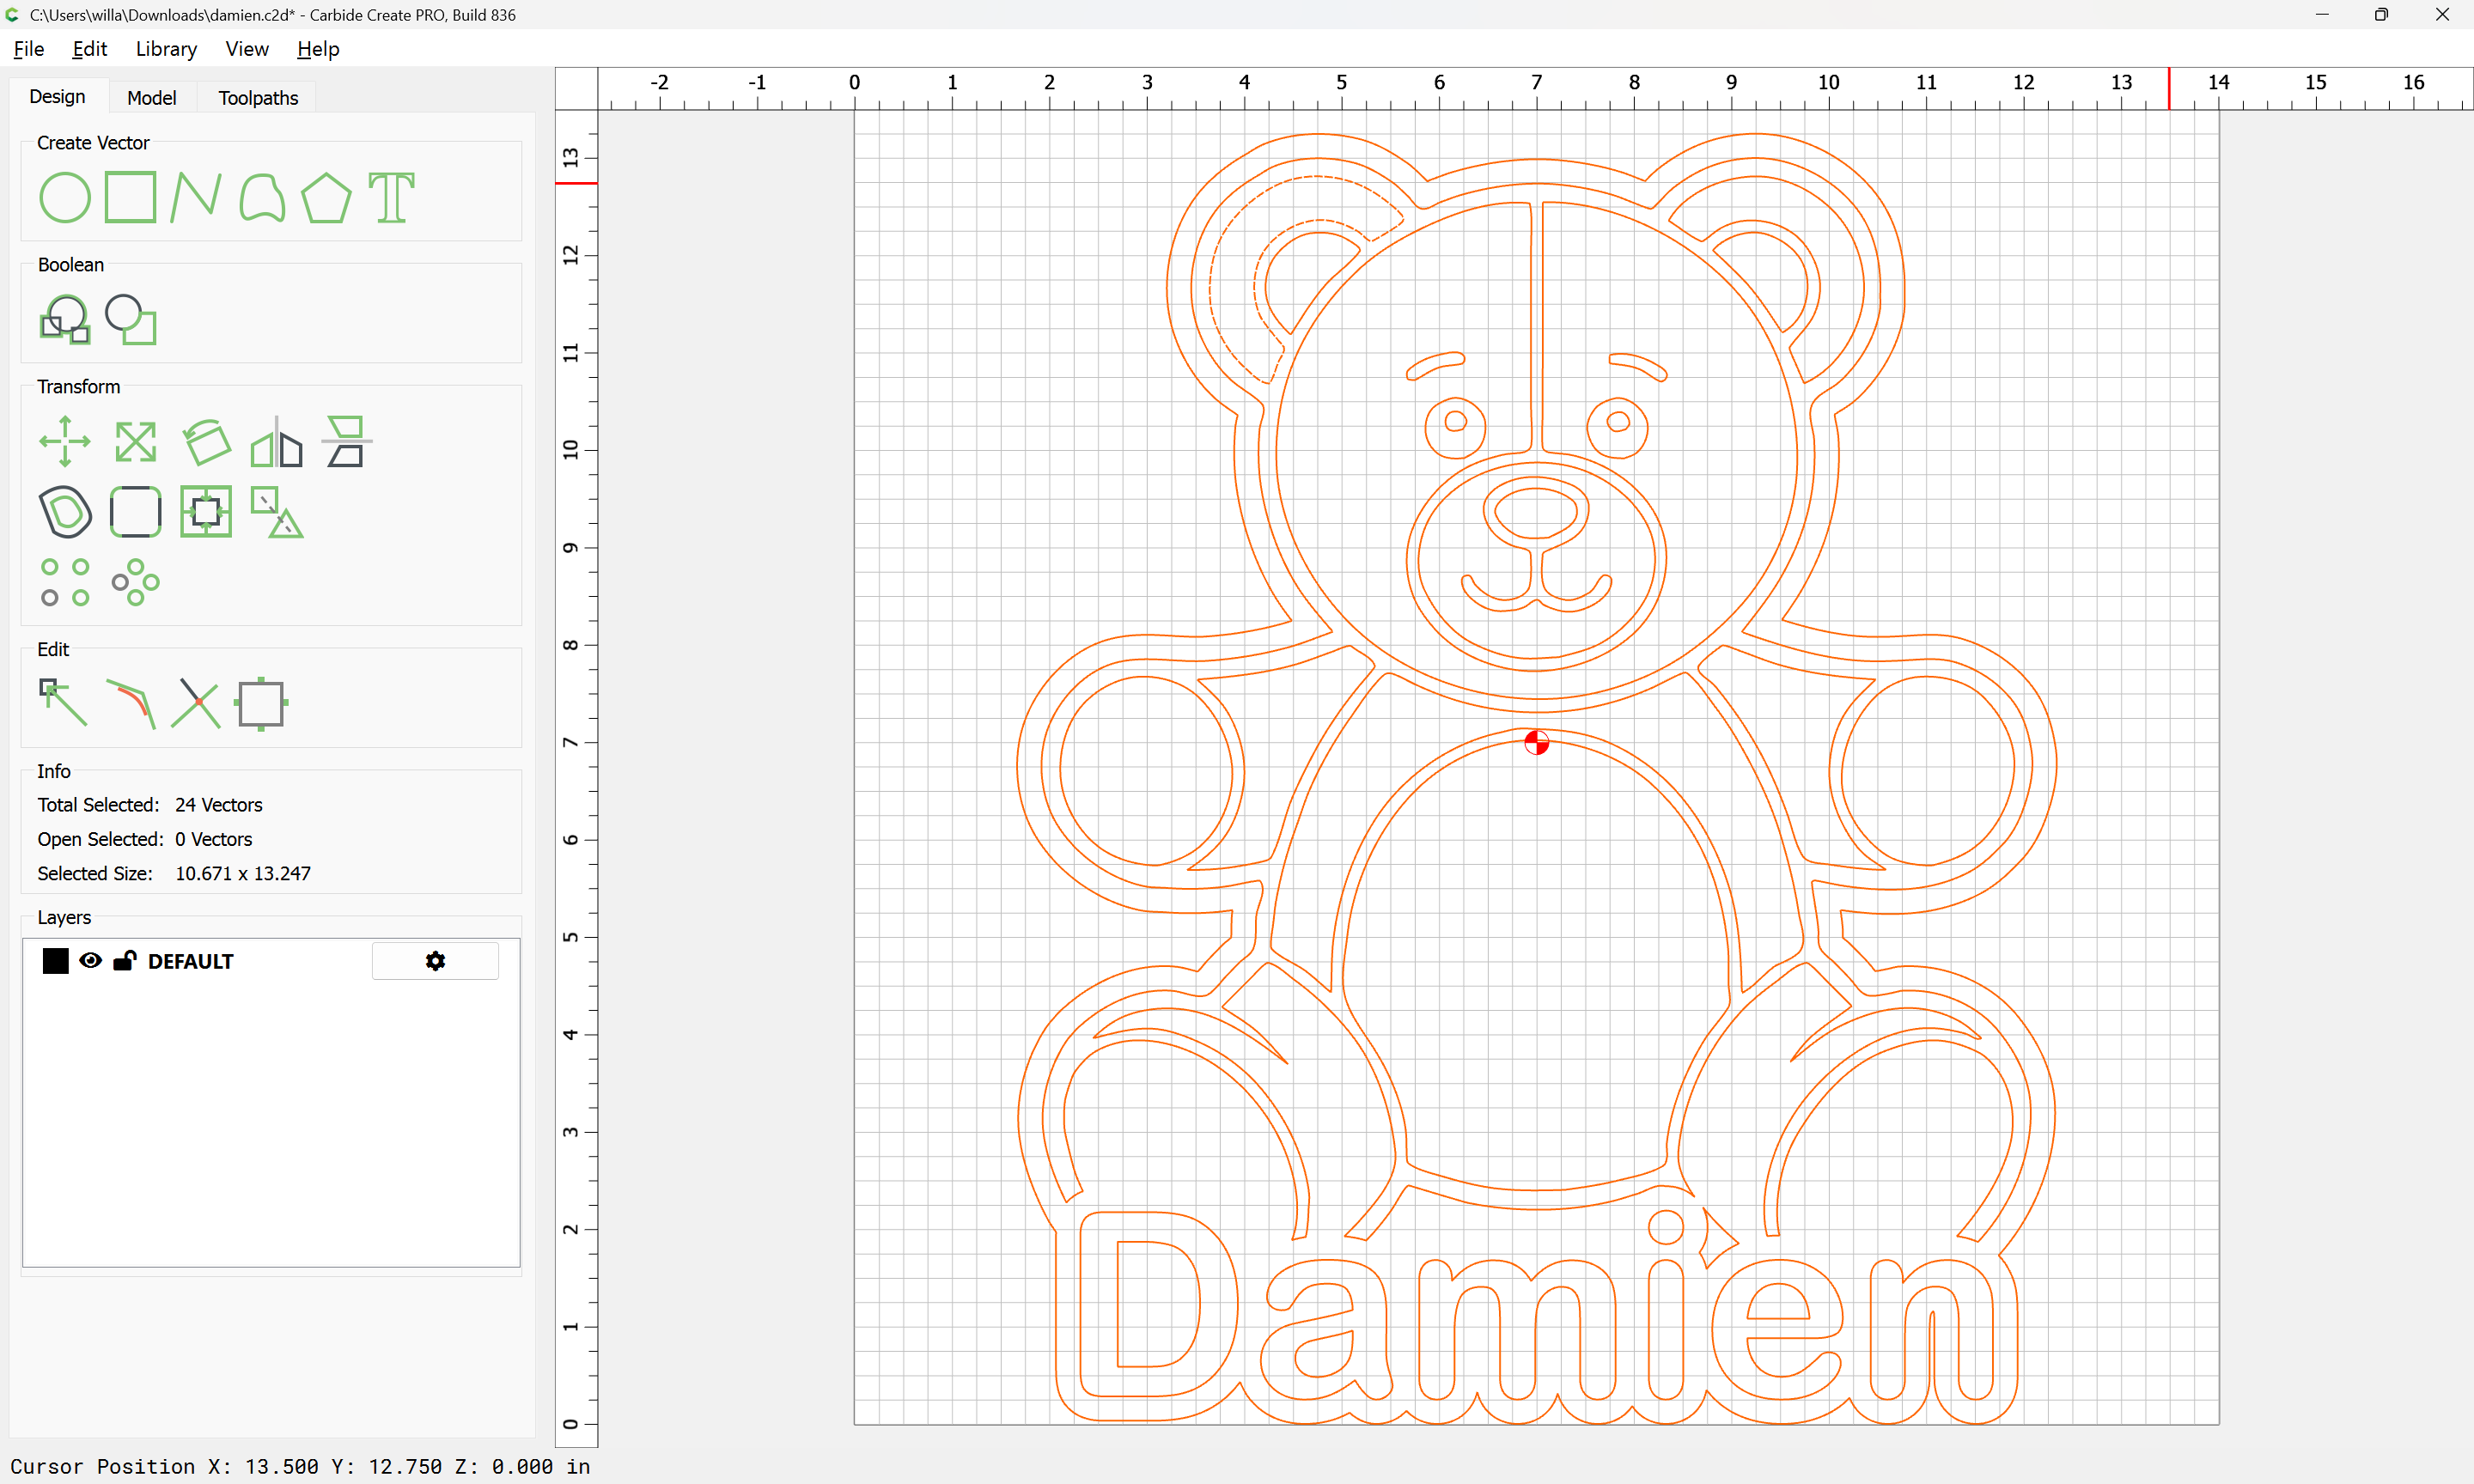This screenshot has height=1484, width=2474.
Task: Open the File menu
Action: [28, 49]
